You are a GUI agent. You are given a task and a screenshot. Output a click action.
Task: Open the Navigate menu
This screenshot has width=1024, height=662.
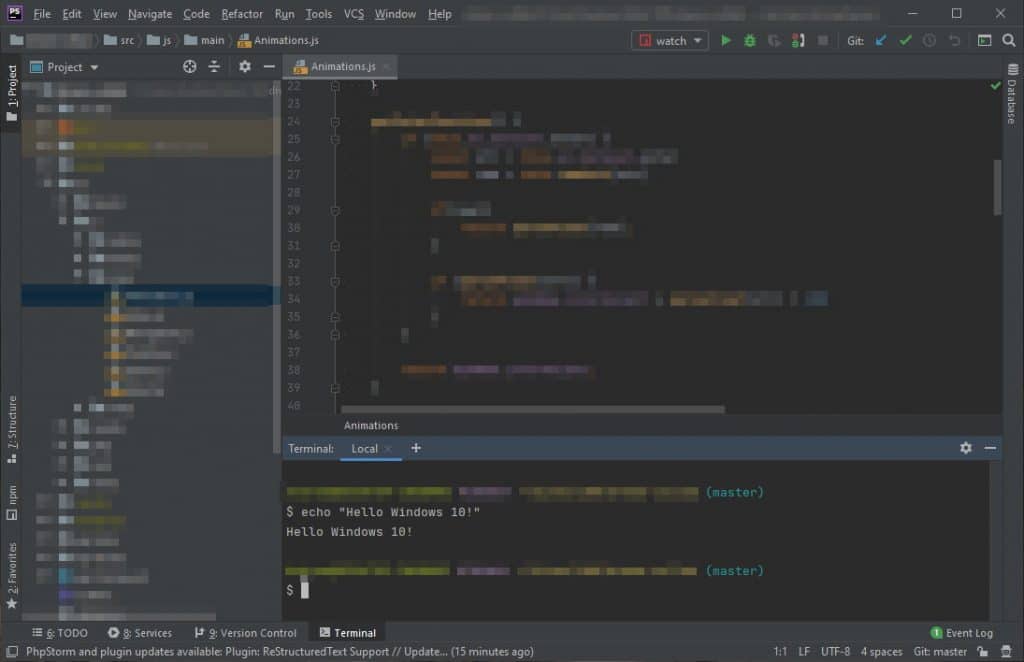pos(150,14)
